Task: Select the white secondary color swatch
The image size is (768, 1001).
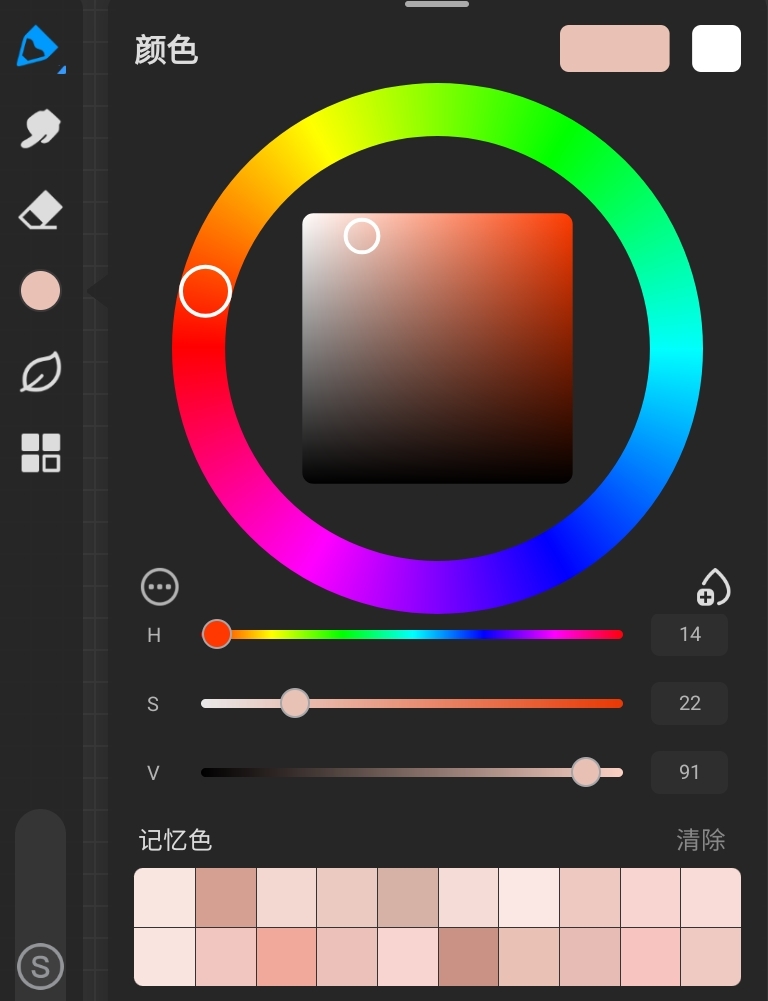Action: click(716, 49)
